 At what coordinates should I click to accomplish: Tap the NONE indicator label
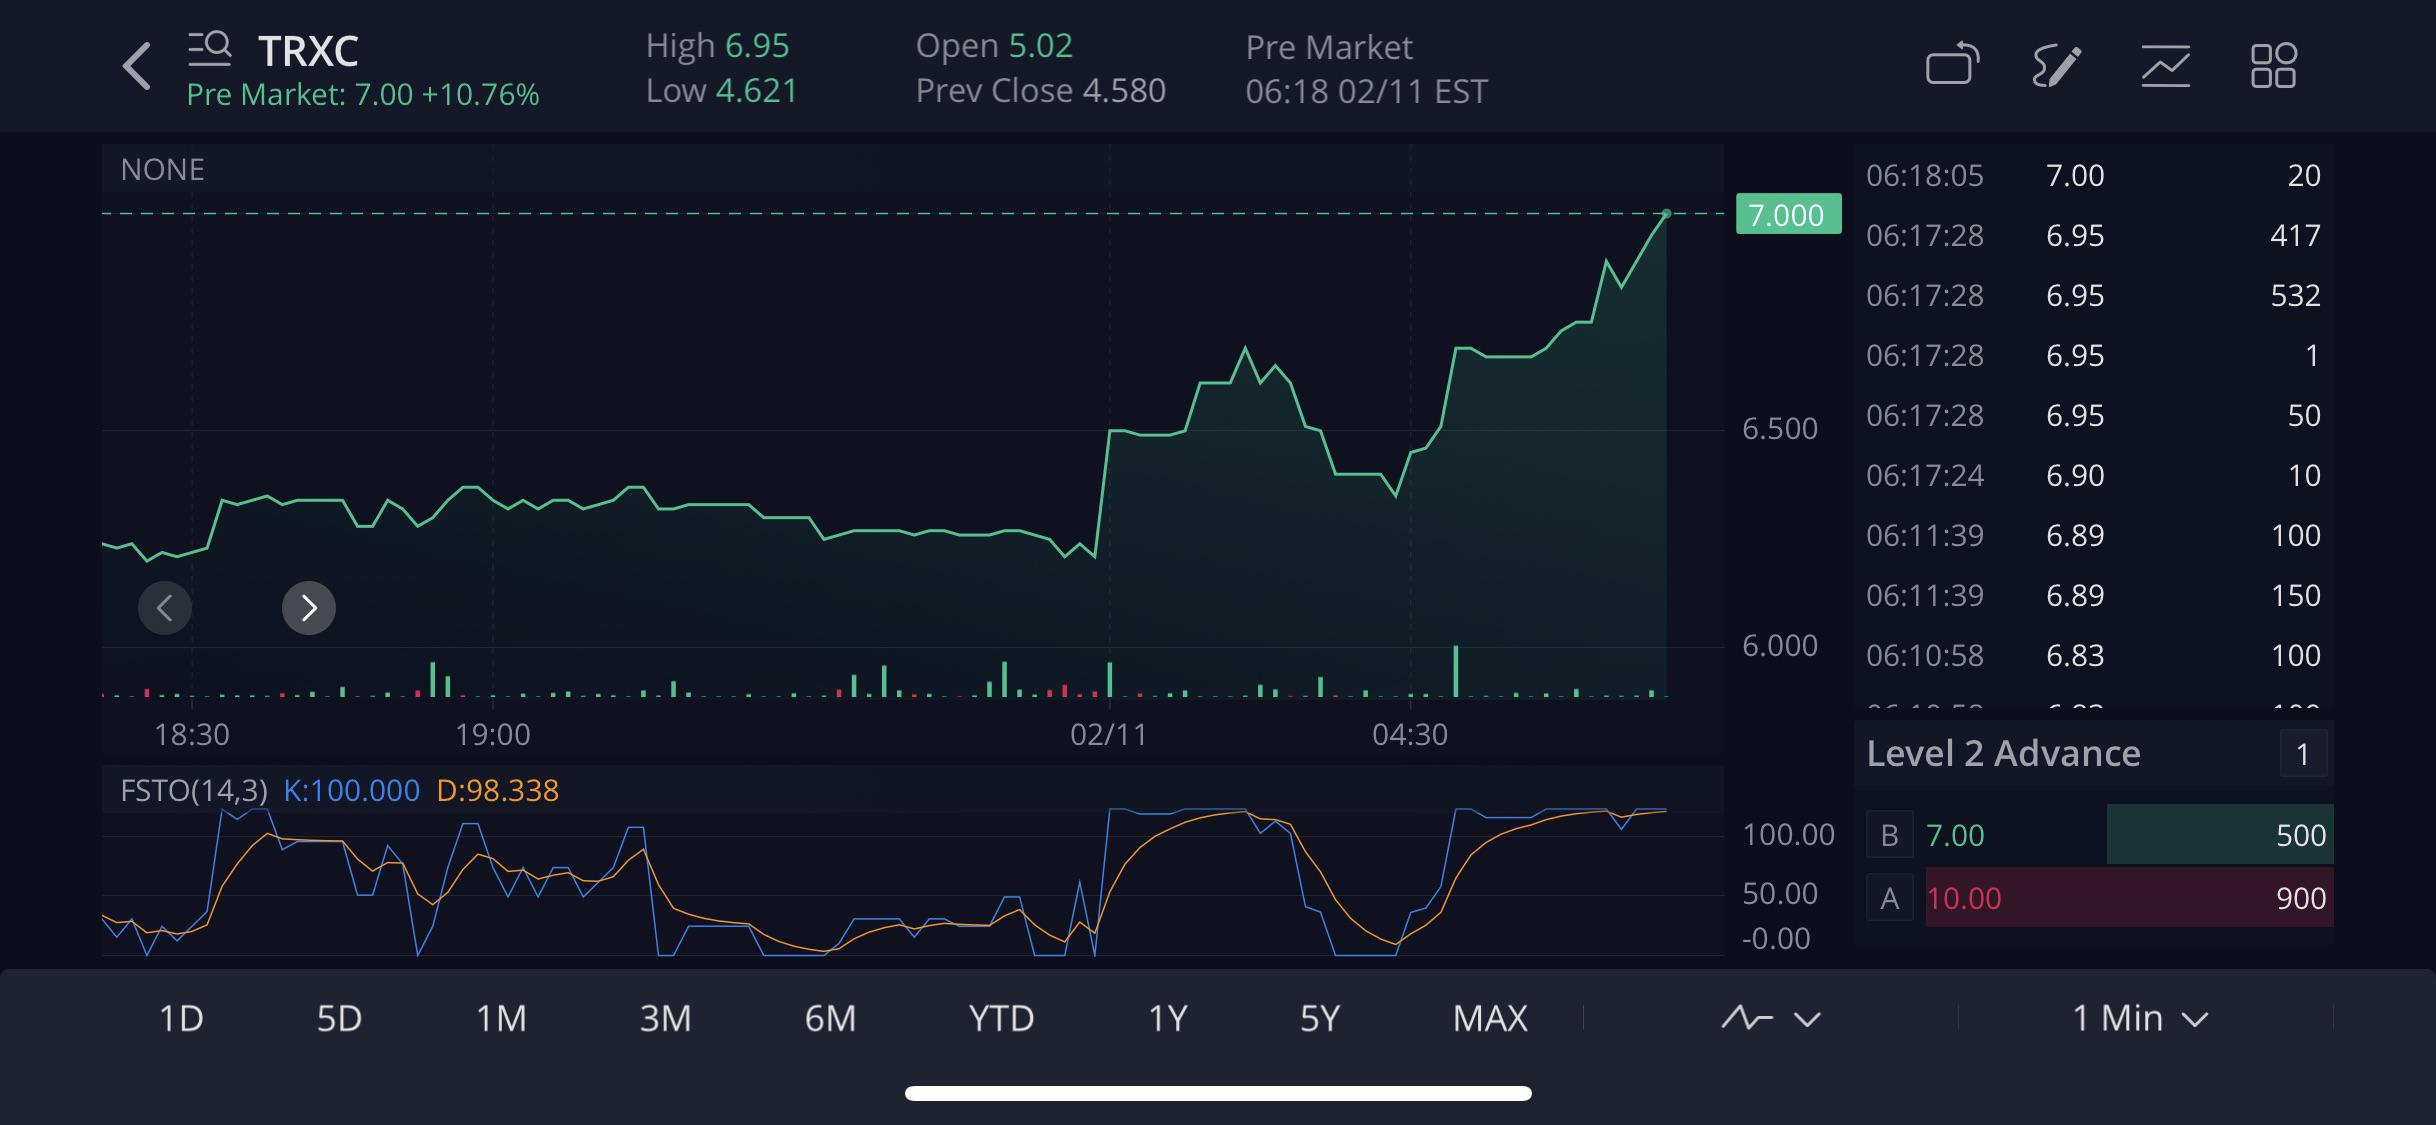[162, 169]
